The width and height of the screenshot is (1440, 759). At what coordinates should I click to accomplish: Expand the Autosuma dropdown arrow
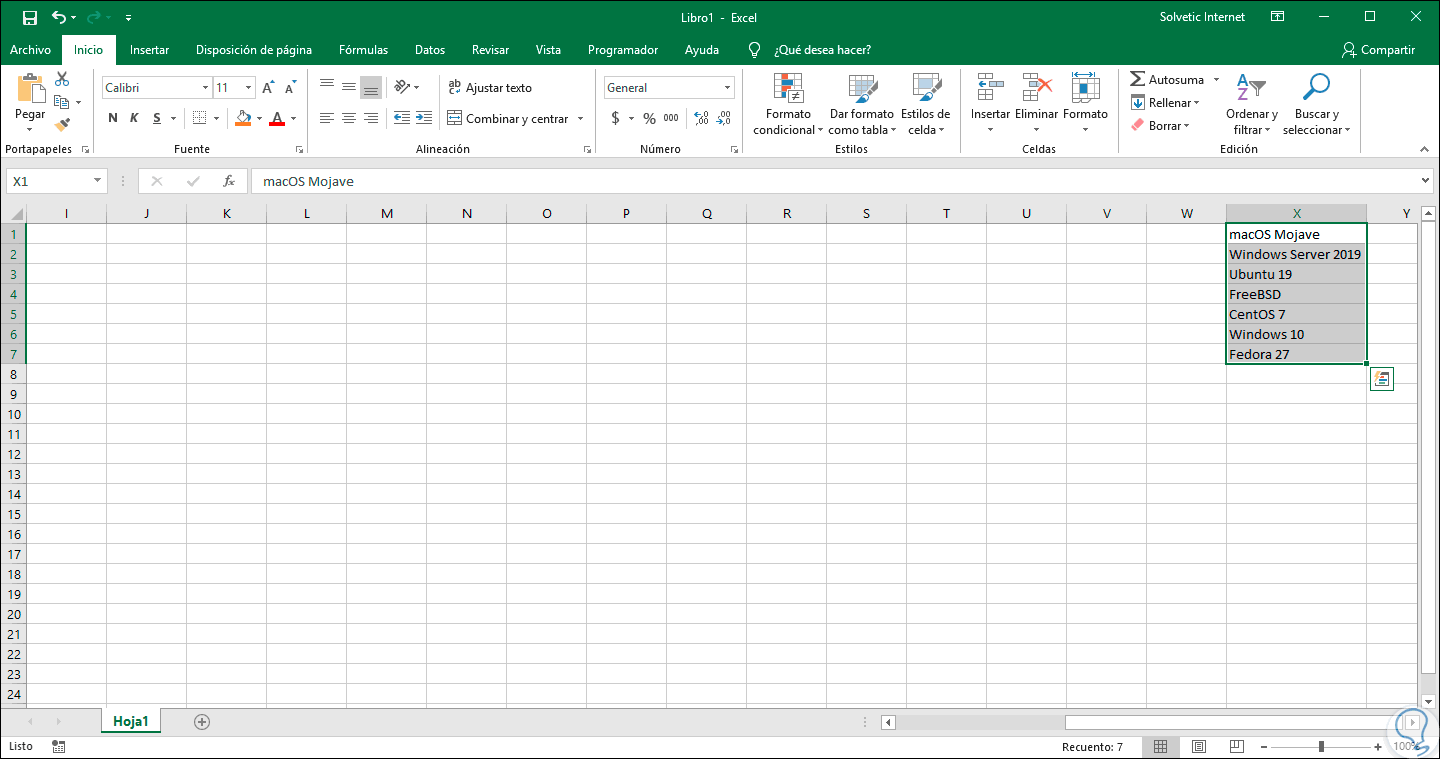pyautogui.click(x=1216, y=80)
